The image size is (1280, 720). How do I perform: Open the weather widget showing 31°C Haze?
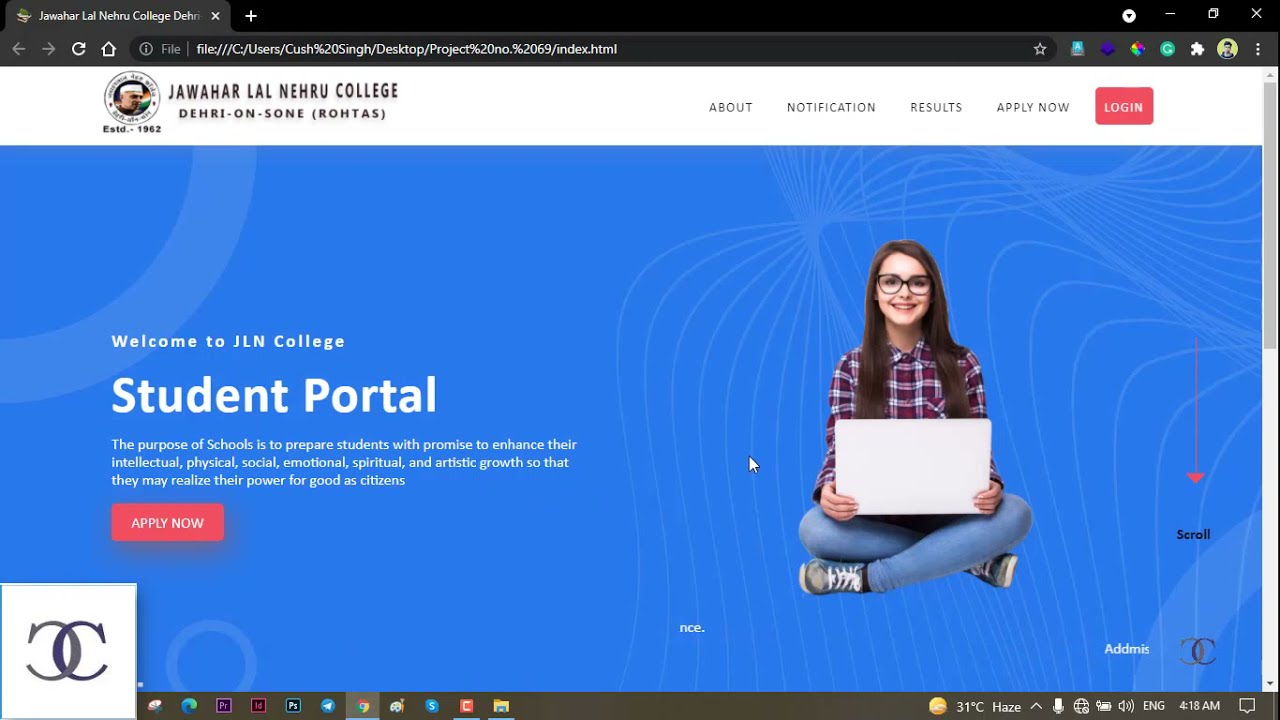(975, 706)
